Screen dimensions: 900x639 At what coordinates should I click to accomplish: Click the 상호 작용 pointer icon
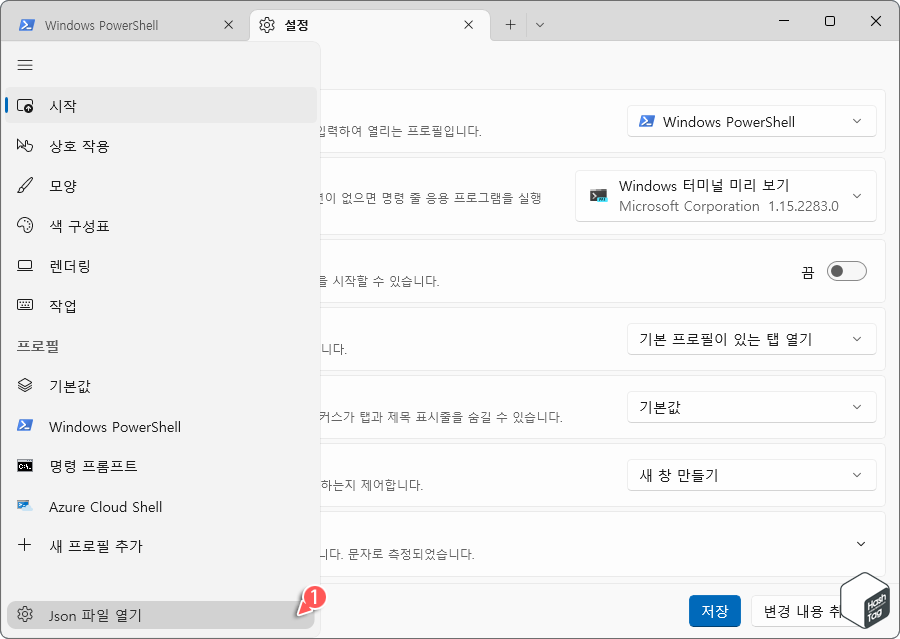25,145
